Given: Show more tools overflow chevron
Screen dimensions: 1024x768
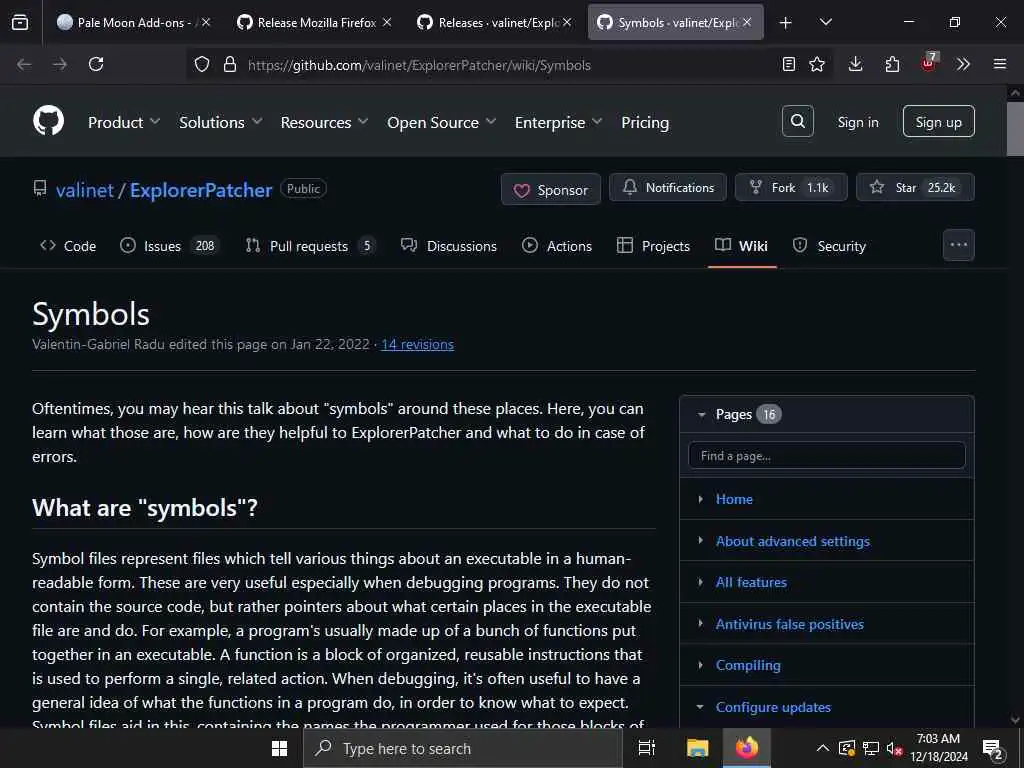Looking at the screenshot, I should (x=963, y=64).
